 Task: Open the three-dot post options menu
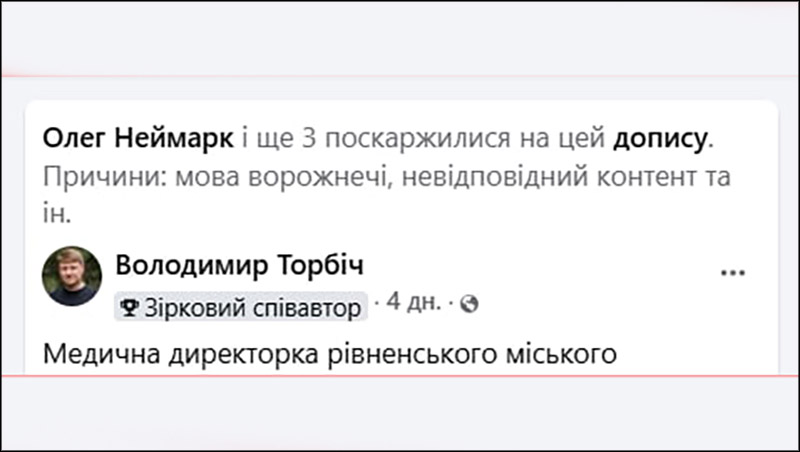[x=733, y=273]
